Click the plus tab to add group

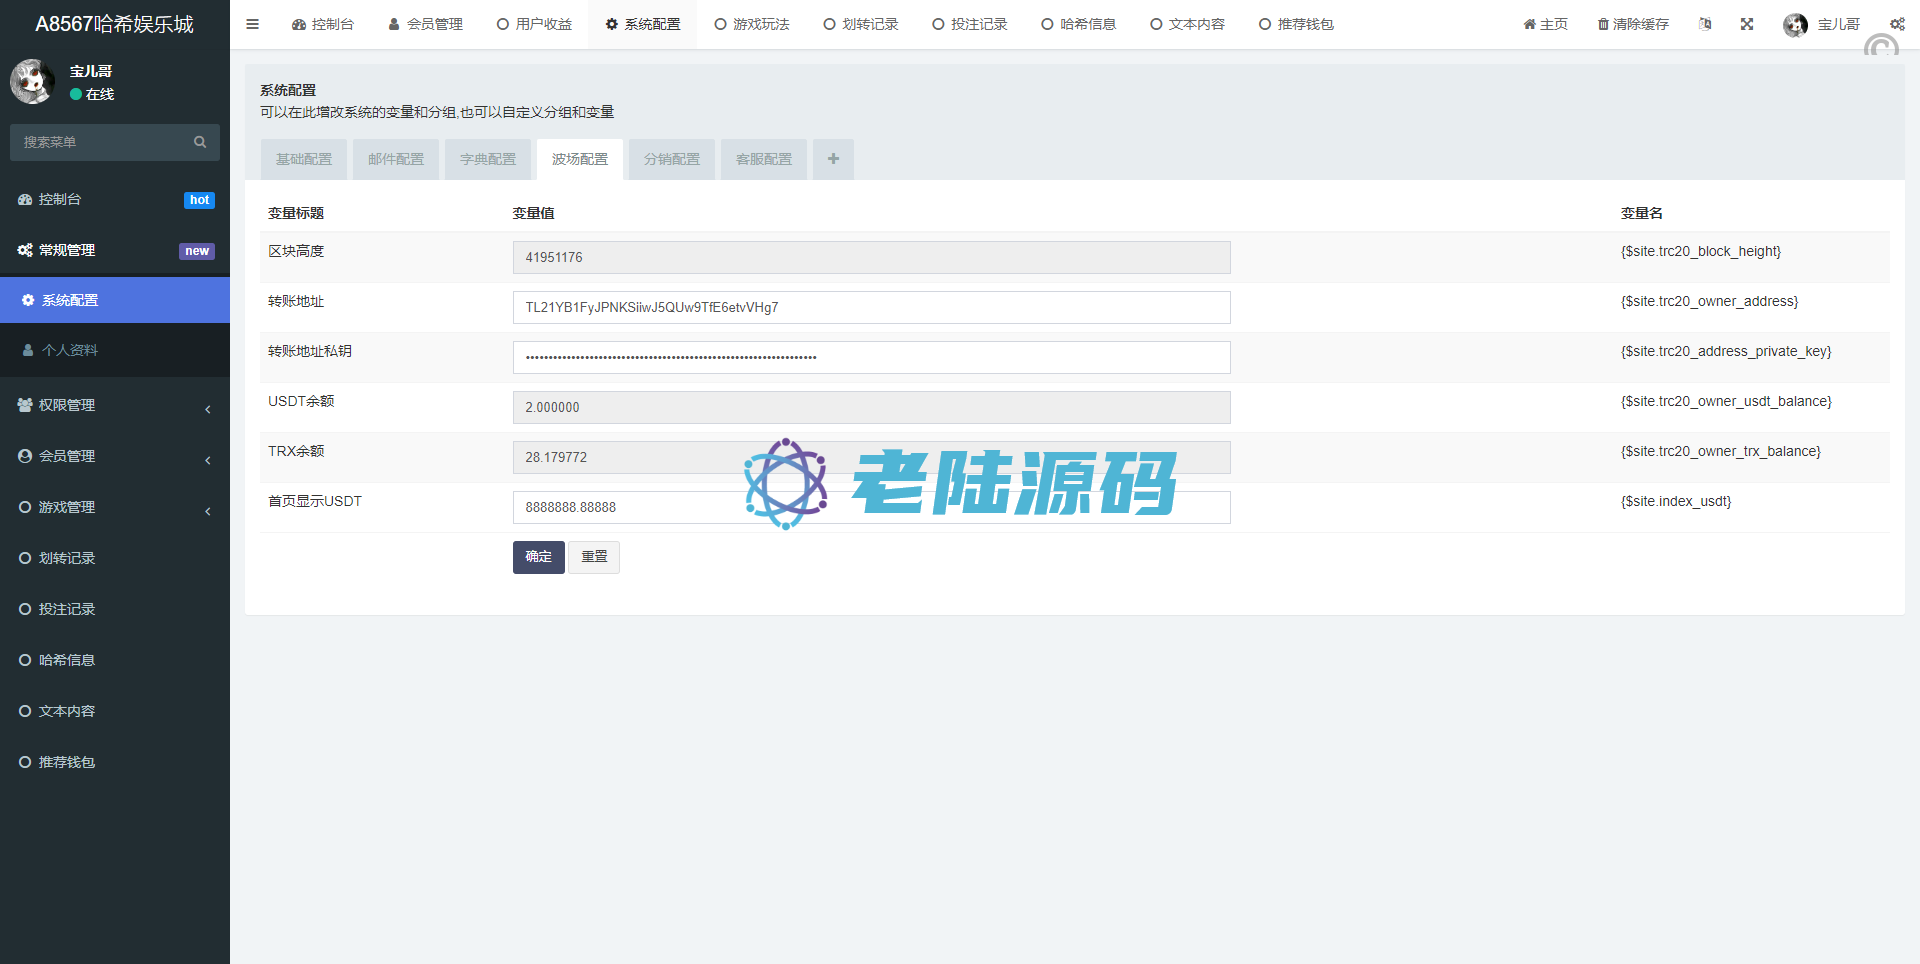(x=833, y=159)
